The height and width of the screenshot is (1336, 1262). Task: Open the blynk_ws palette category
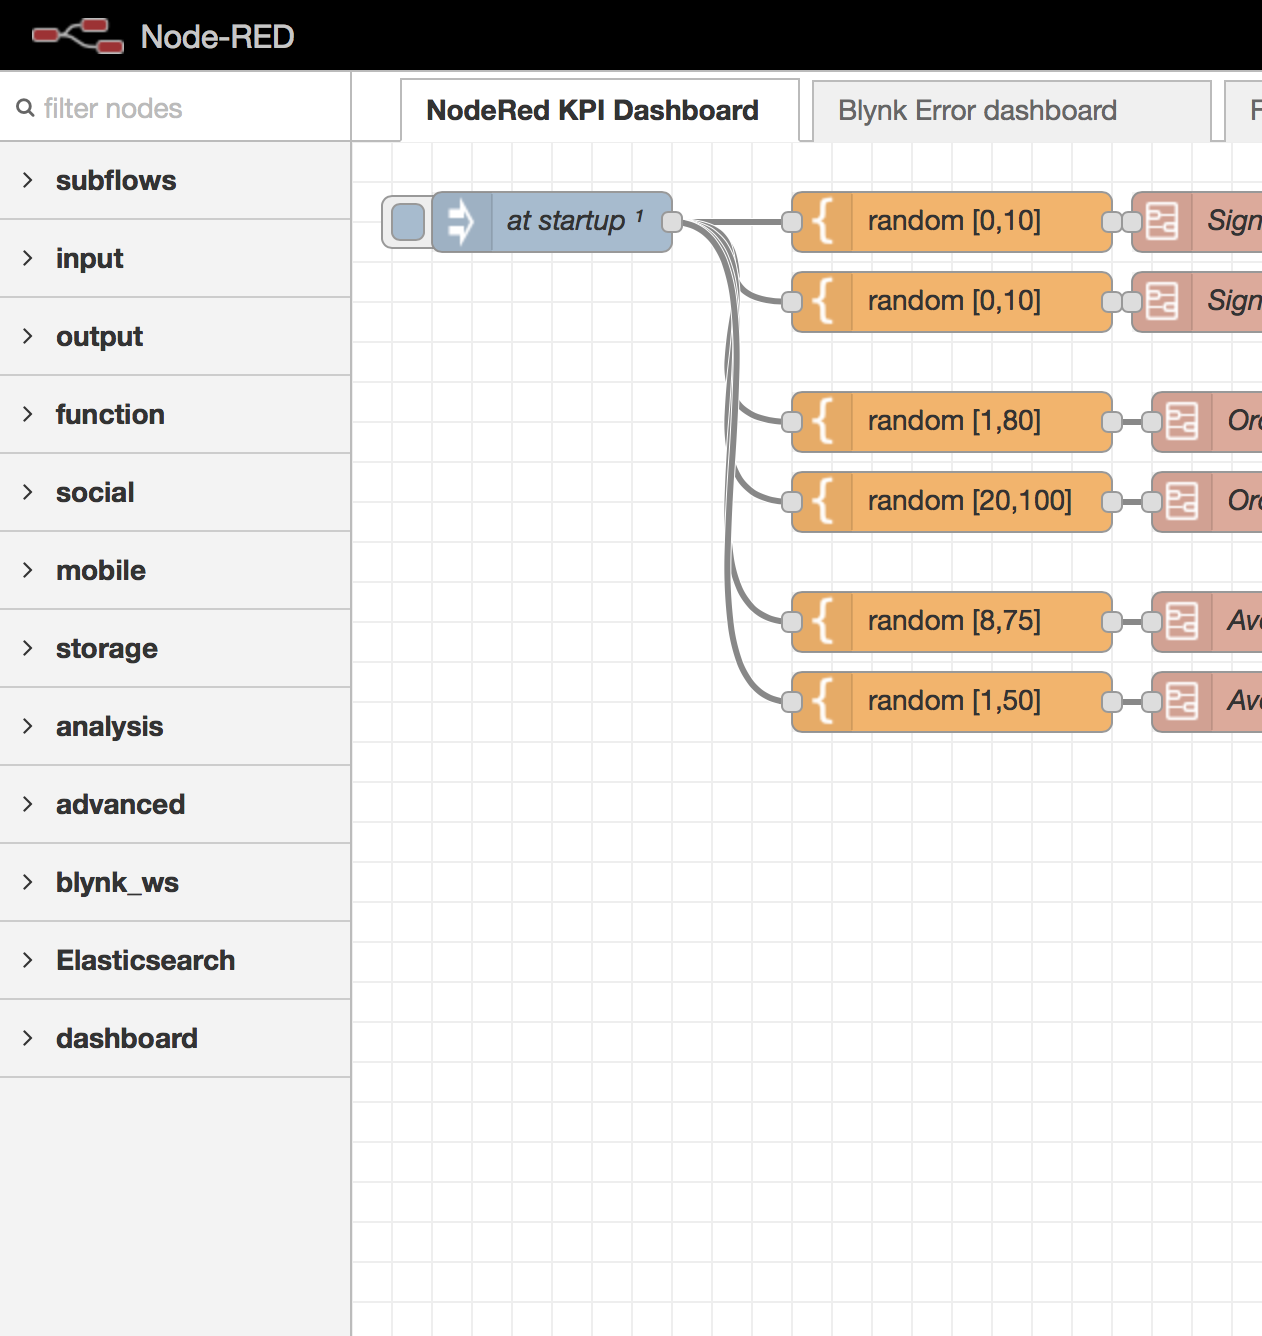175,883
